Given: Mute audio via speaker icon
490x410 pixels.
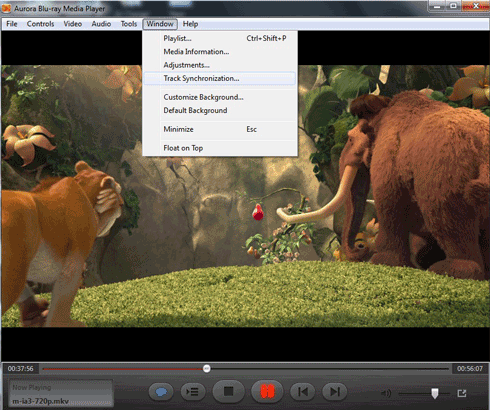Looking at the screenshot, I should point(386,393).
